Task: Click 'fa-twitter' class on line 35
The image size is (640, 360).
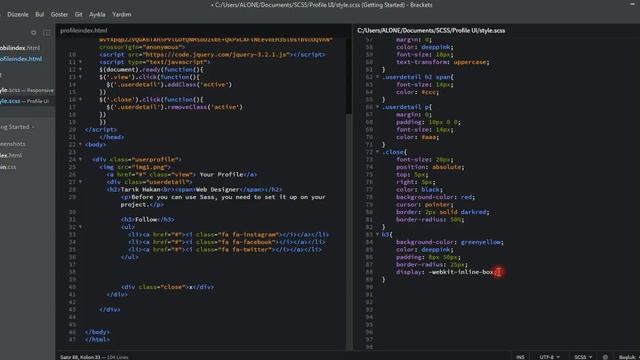Action: coord(251,249)
